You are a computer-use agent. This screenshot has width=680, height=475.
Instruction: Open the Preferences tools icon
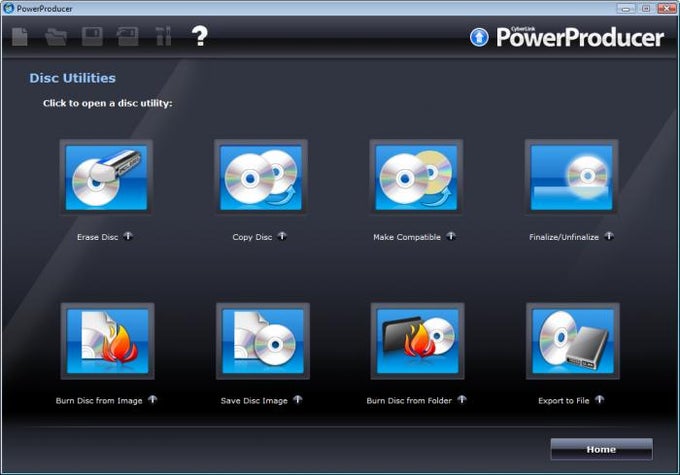[x=163, y=36]
